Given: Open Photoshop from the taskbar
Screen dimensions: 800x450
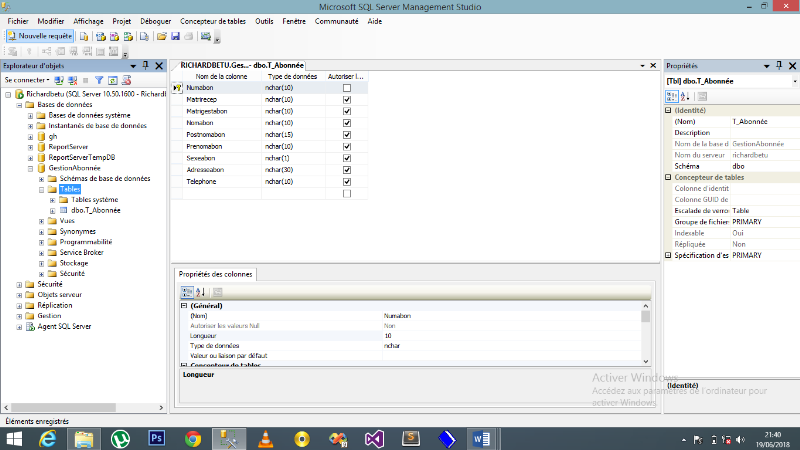Looking at the screenshot, I should click(156, 438).
